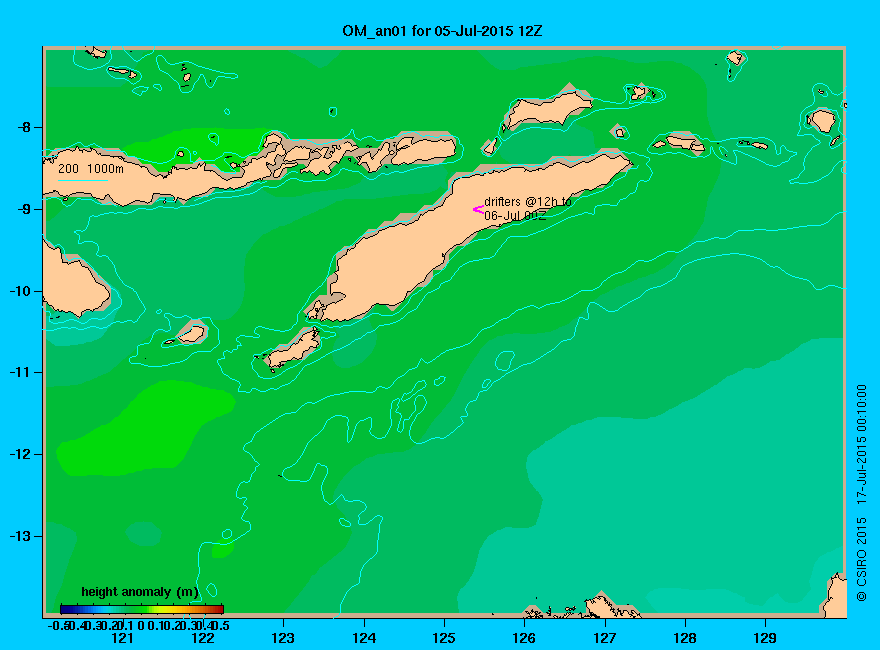The height and width of the screenshot is (650, 880).
Task: Click the -12 latitude axis label
Action: tap(21, 455)
